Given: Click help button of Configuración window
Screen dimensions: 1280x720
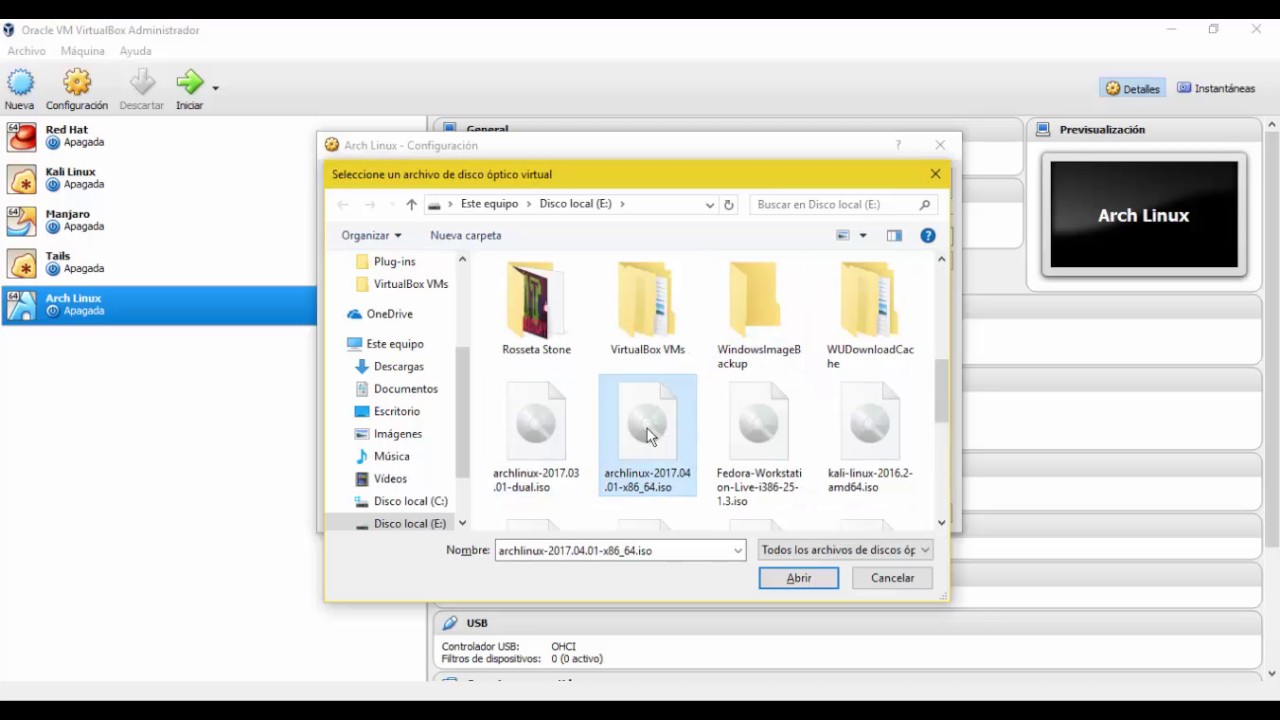Looking at the screenshot, I should 898,145.
